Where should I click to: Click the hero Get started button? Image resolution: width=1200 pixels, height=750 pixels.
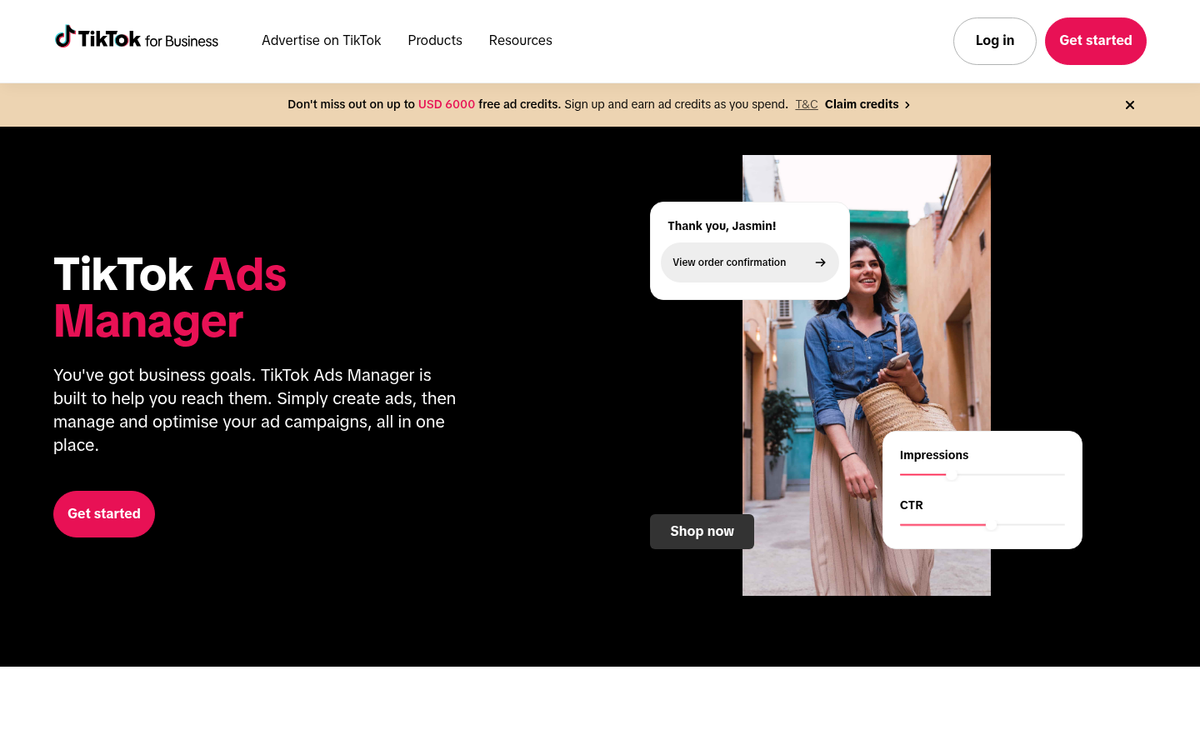point(104,513)
